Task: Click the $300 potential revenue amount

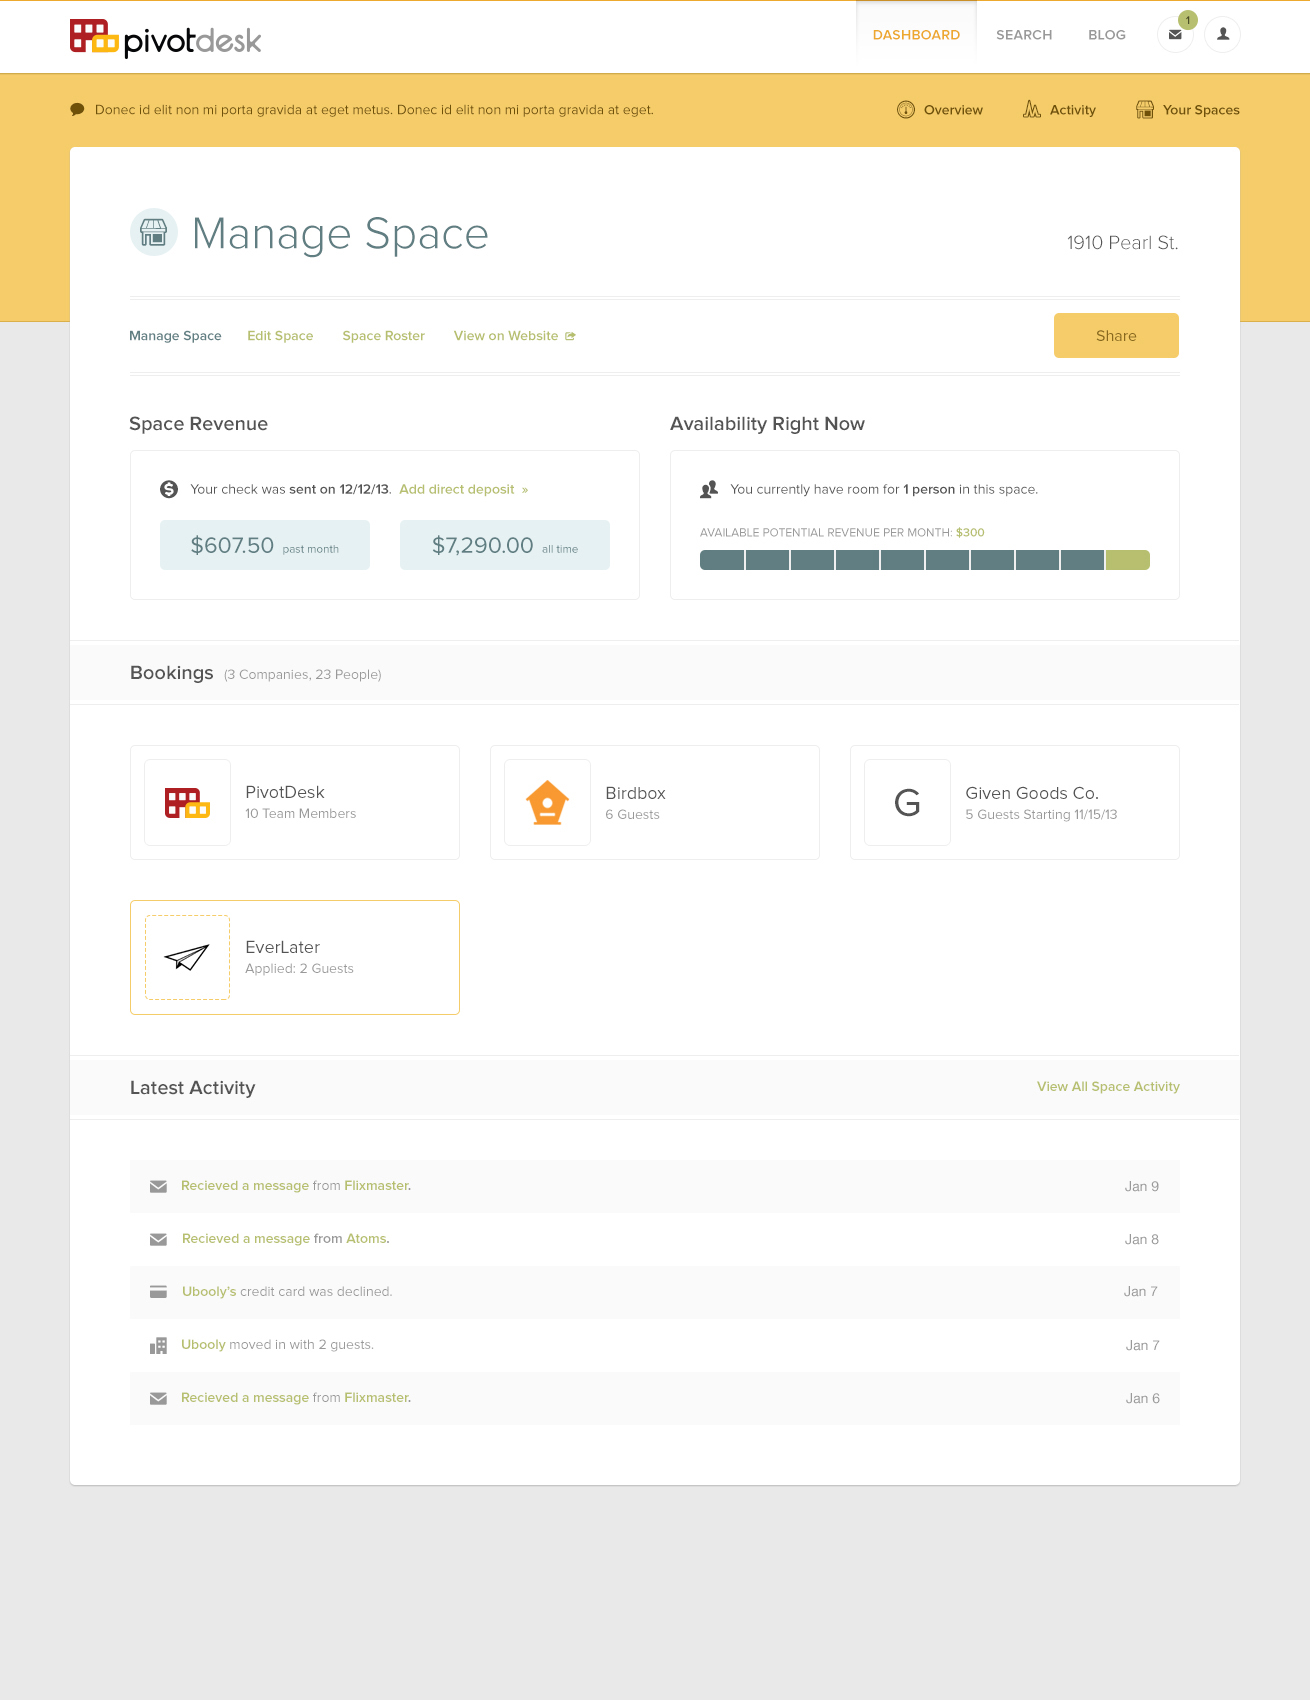Action: (970, 533)
